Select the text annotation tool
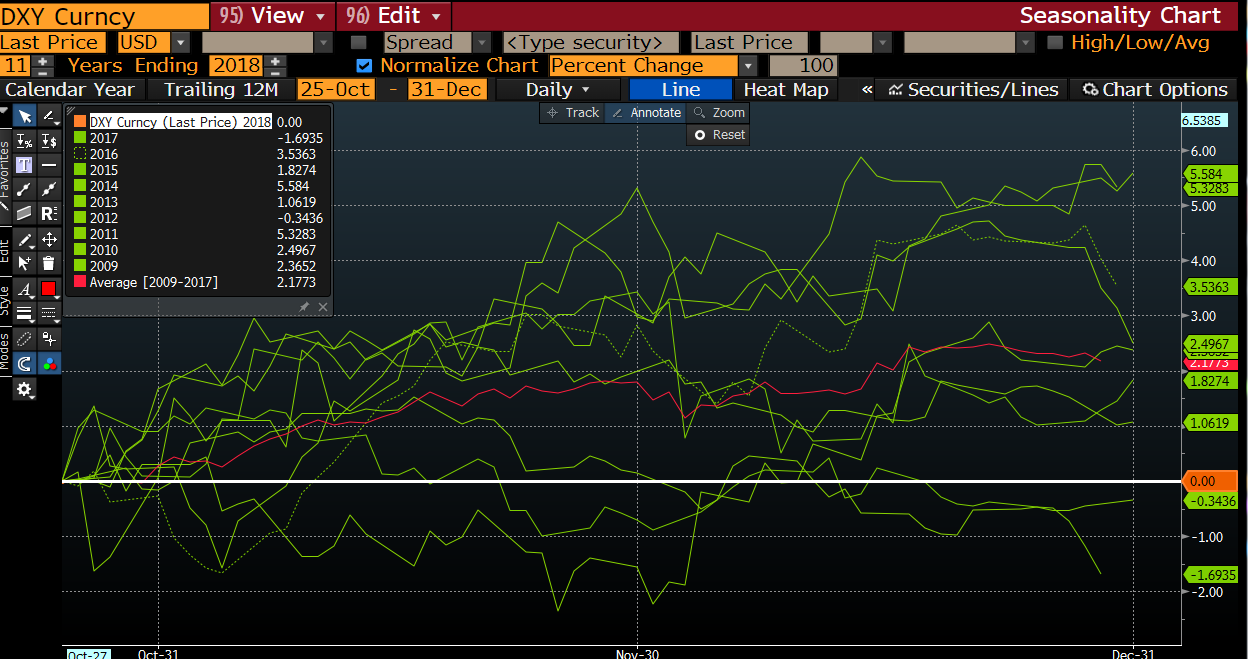Image resolution: width=1248 pixels, height=659 pixels. 24,164
